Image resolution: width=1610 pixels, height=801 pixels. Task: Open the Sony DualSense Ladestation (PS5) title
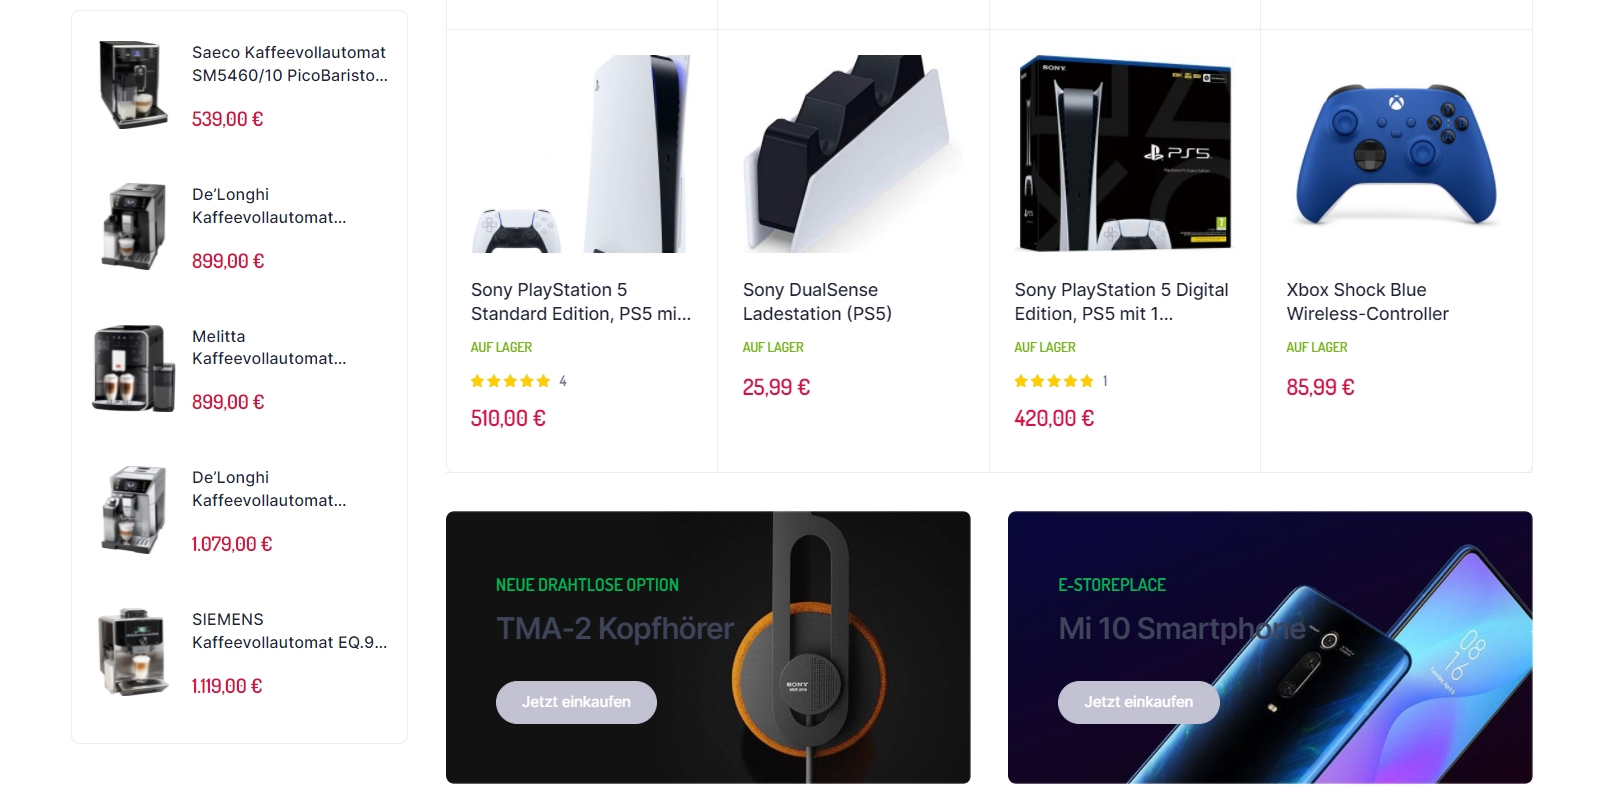tap(817, 302)
